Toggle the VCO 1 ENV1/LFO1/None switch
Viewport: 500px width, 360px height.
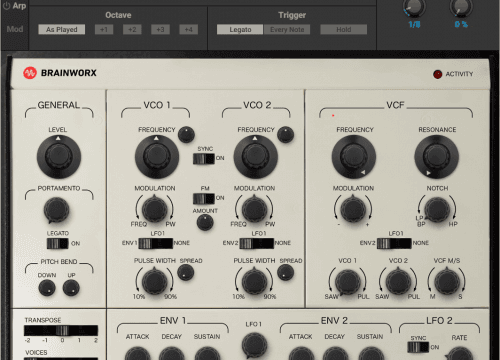tap(155, 243)
